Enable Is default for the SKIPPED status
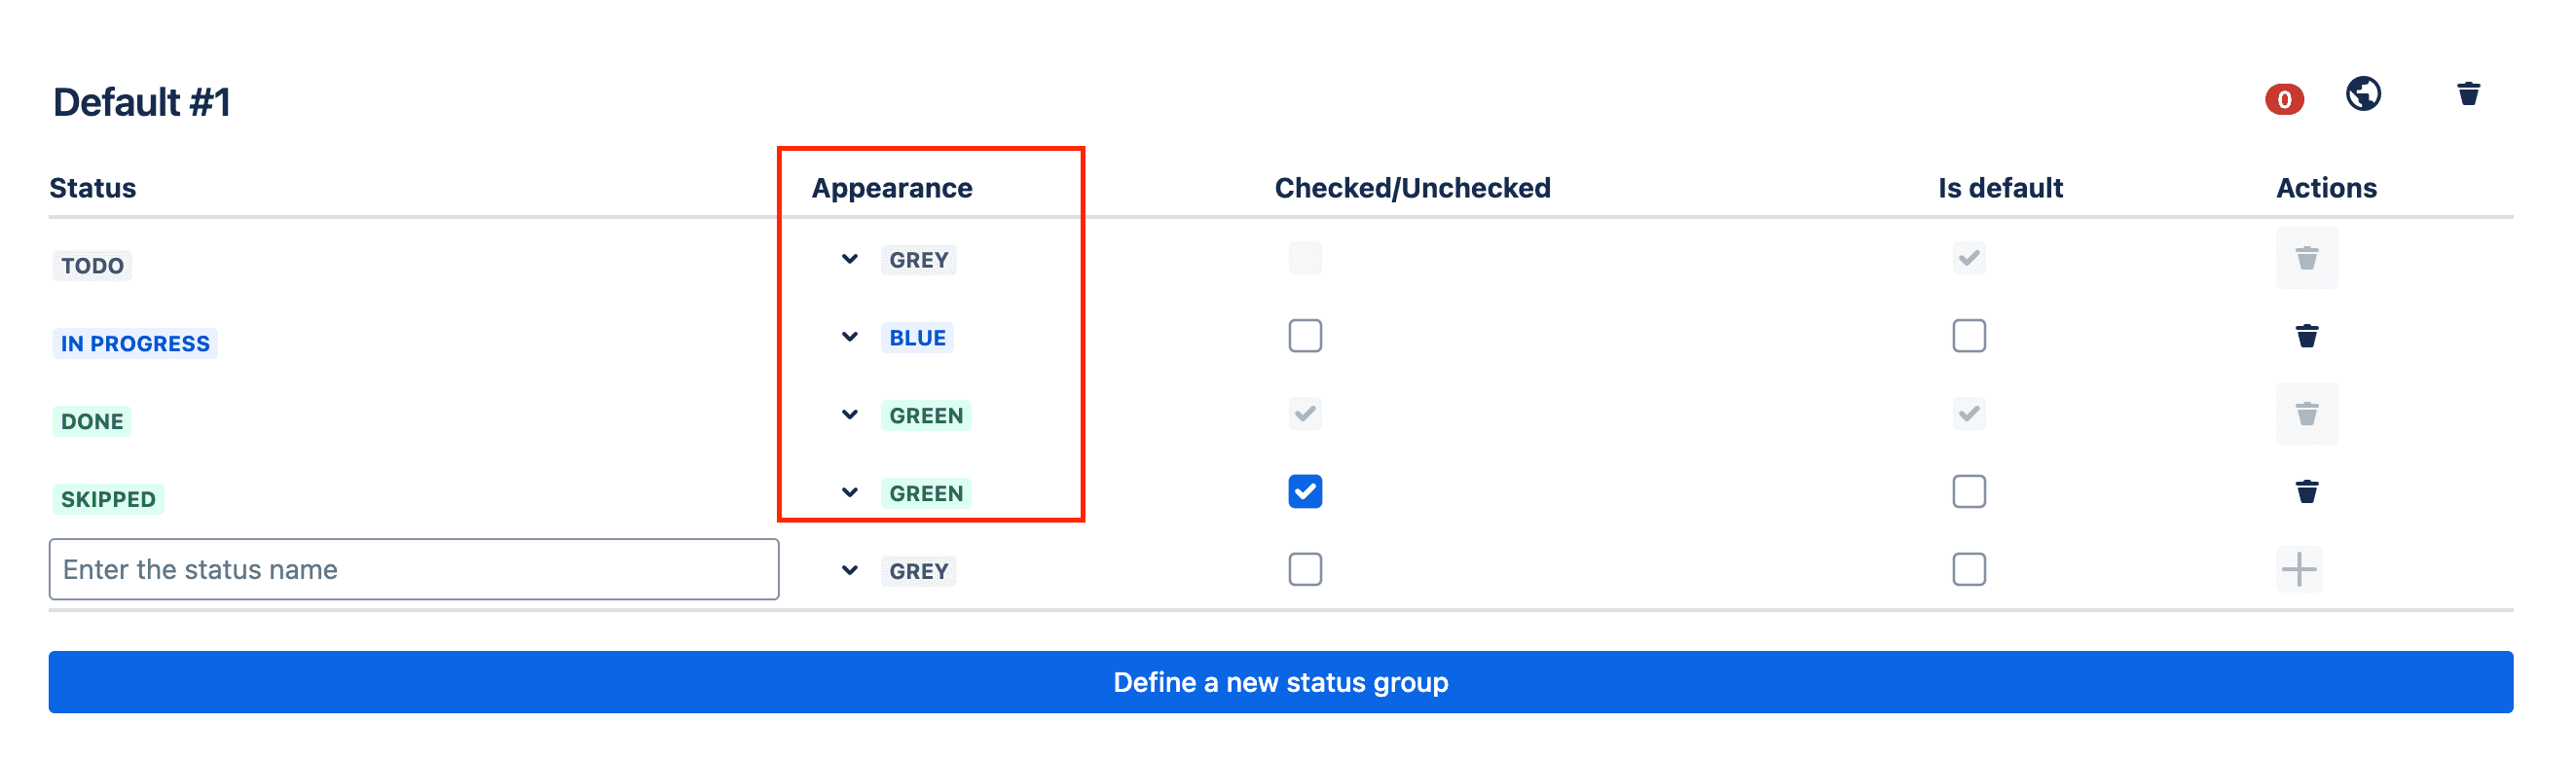 click(x=1968, y=491)
